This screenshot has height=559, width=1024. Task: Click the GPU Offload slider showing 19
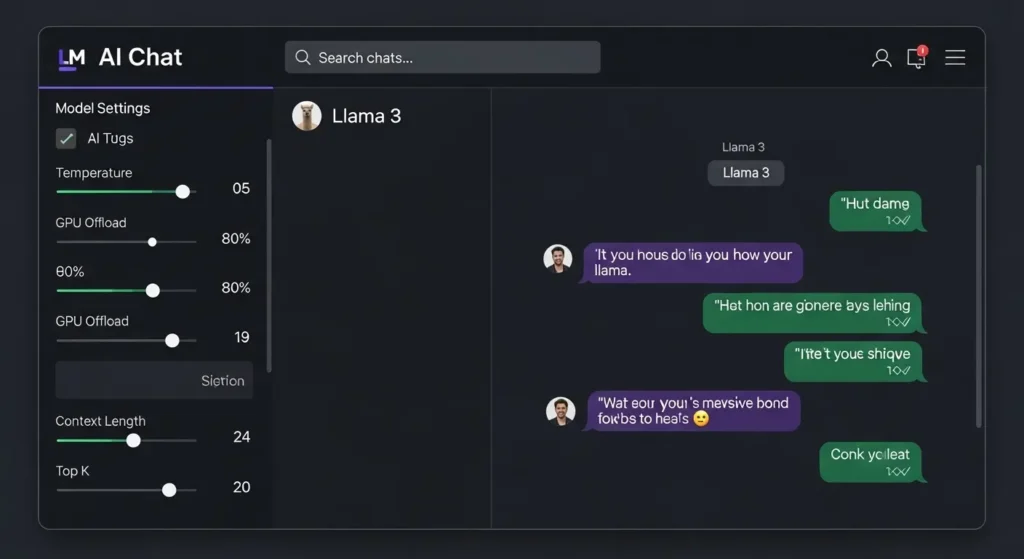point(172,341)
